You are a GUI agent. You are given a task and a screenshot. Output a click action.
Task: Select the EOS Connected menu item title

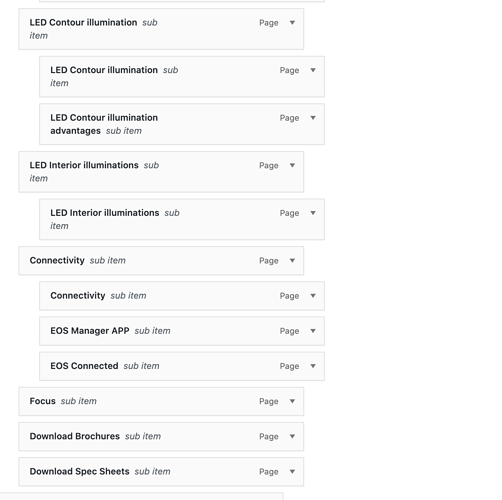[x=84, y=366]
